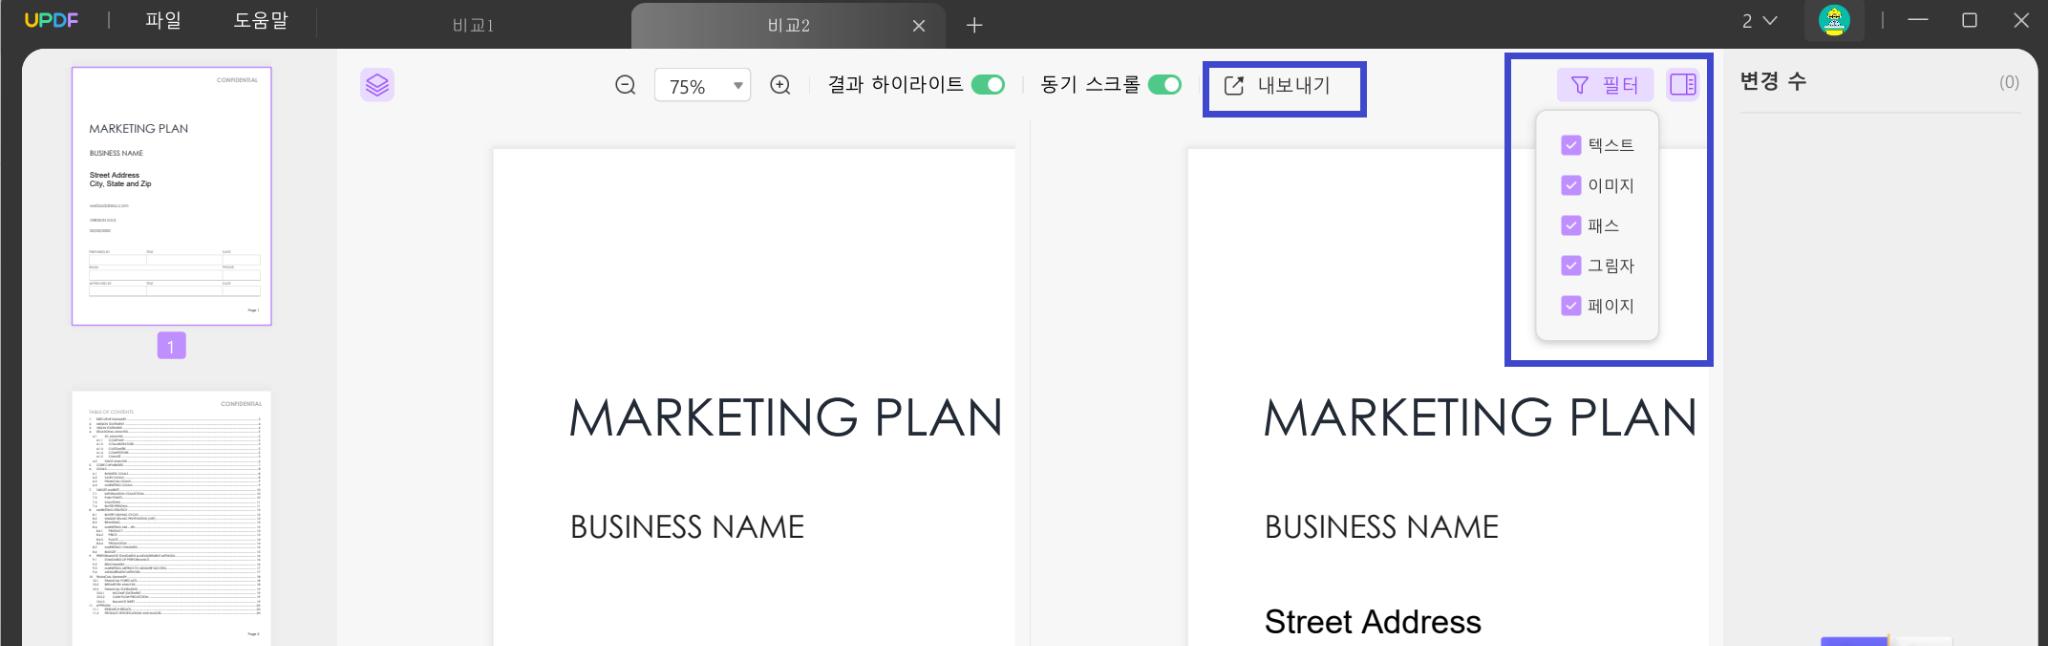Zoom in with the plus magnifier
Viewport: 2048px width, 646px height.
[x=780, y=85]
